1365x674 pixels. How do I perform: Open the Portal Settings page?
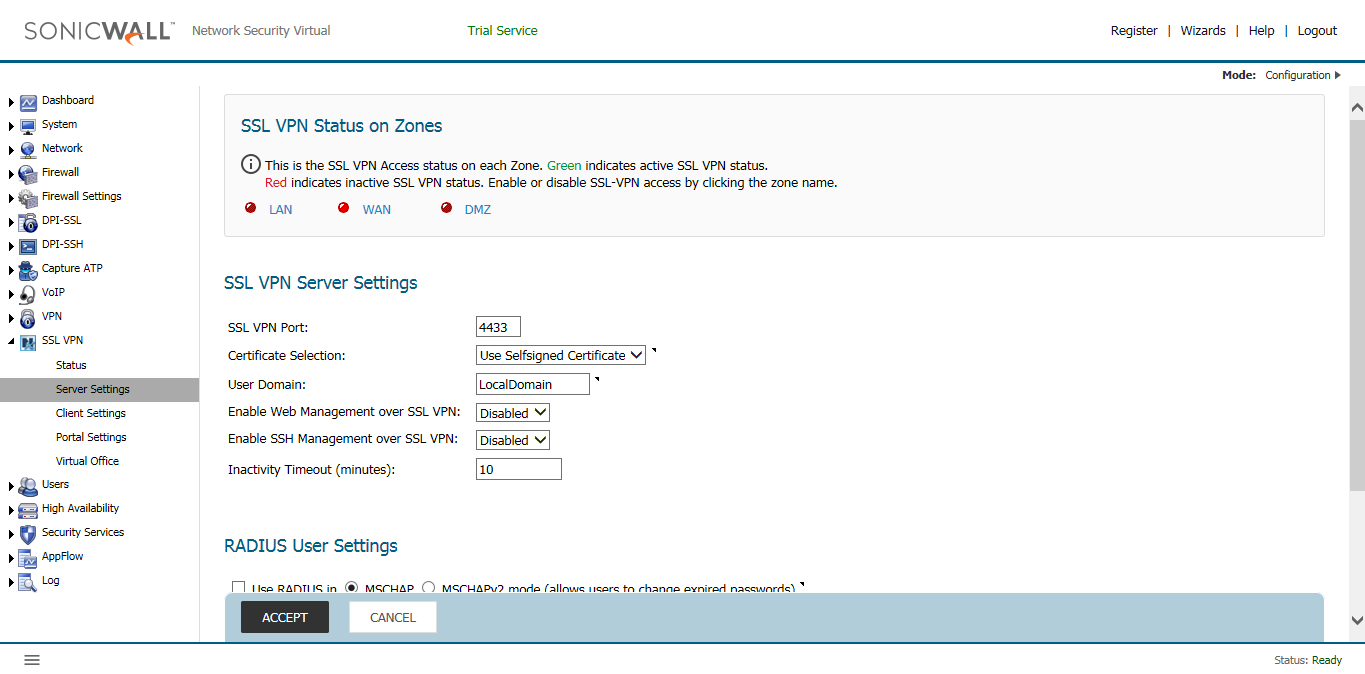89,436
